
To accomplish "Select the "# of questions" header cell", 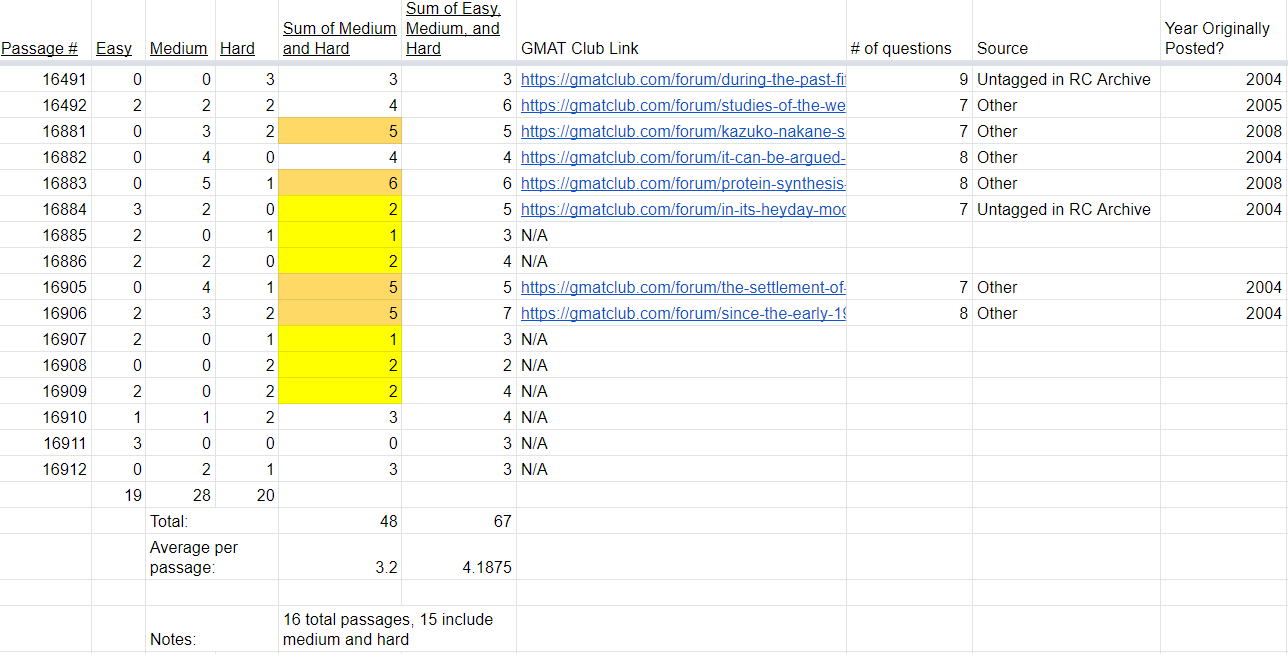I will click(x=899, y=48).
